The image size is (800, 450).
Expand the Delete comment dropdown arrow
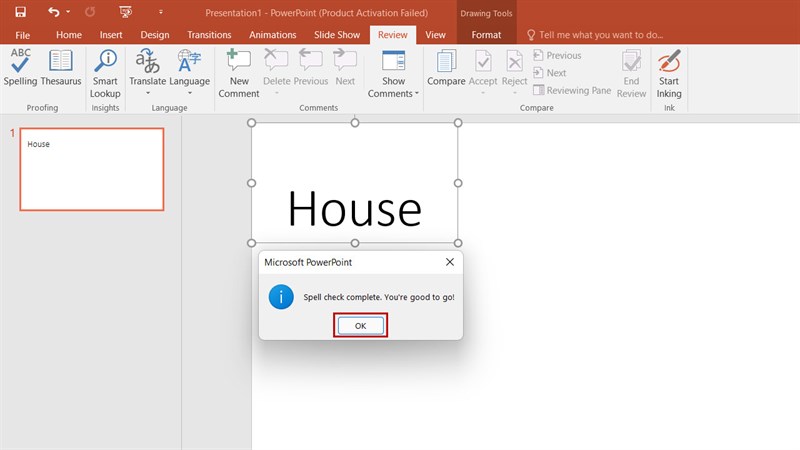[x=277, y=93]
